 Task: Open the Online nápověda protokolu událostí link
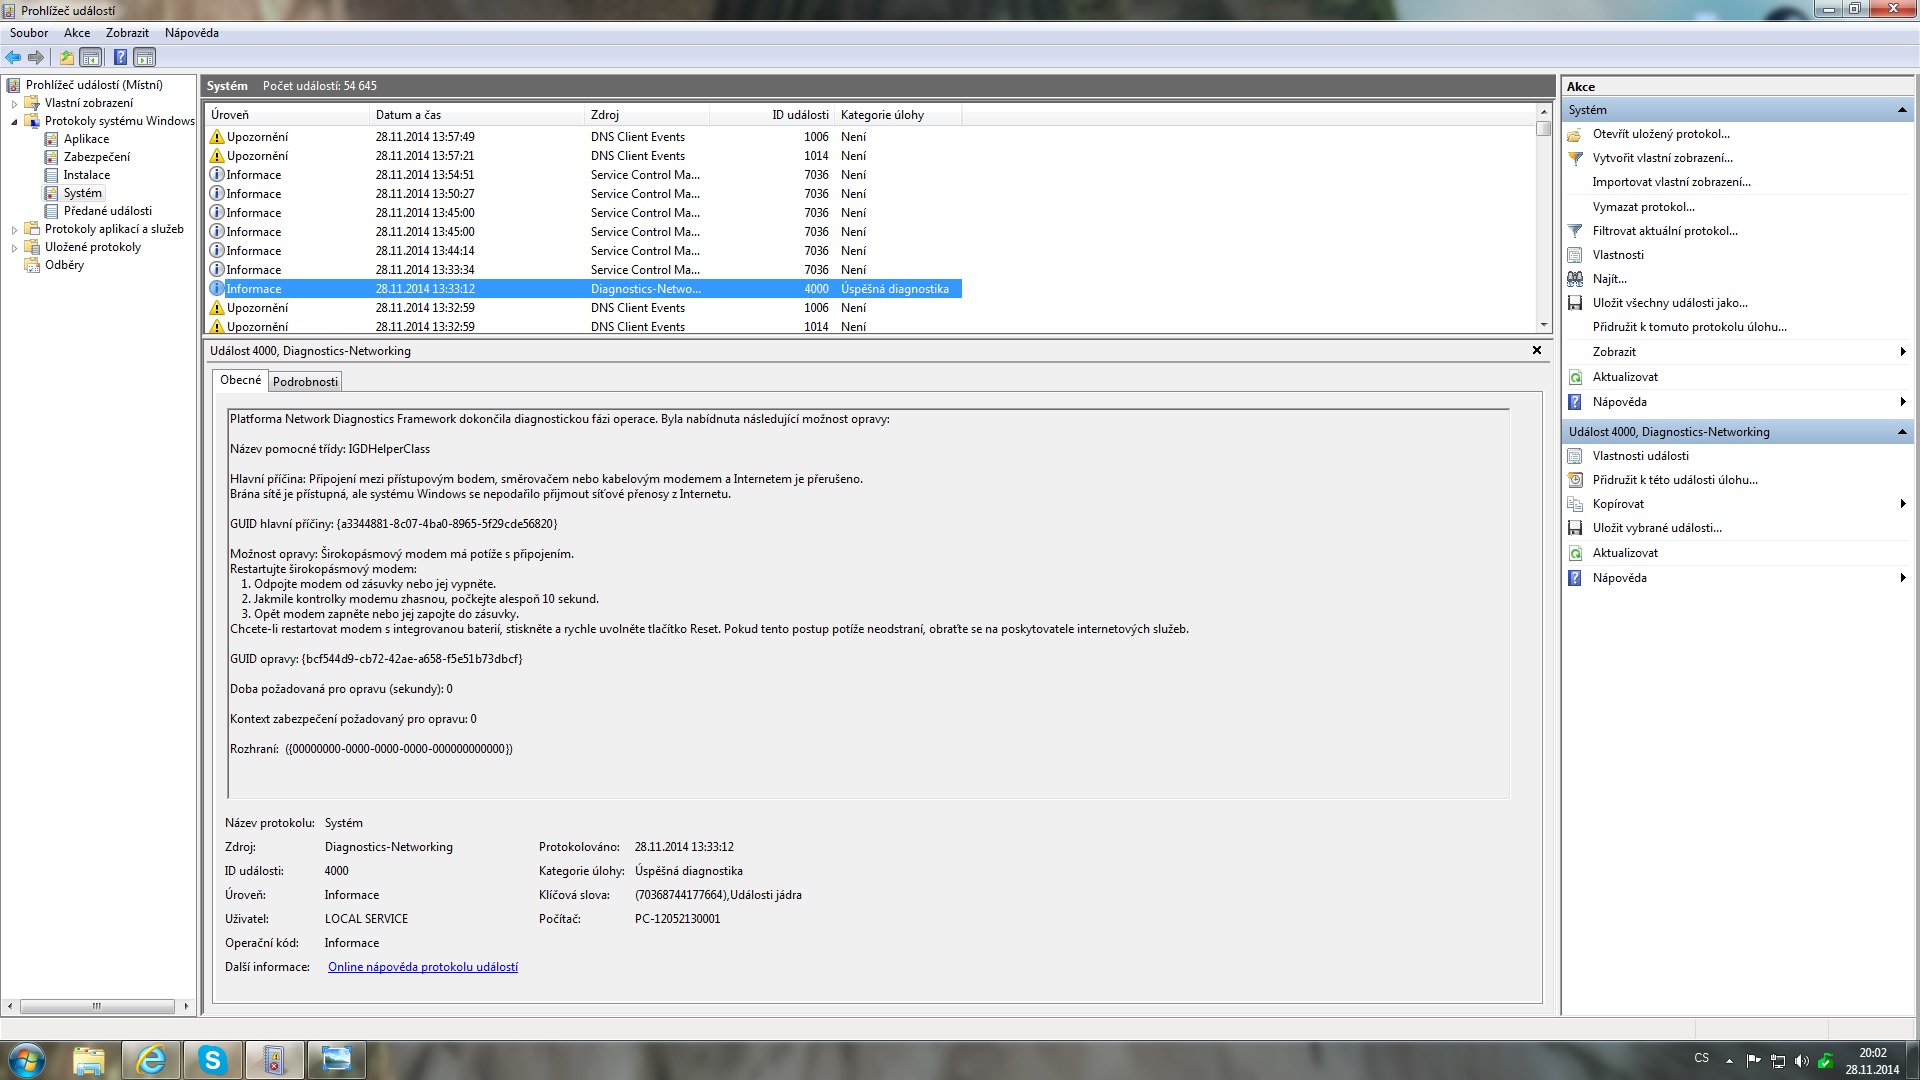[422, 967]
